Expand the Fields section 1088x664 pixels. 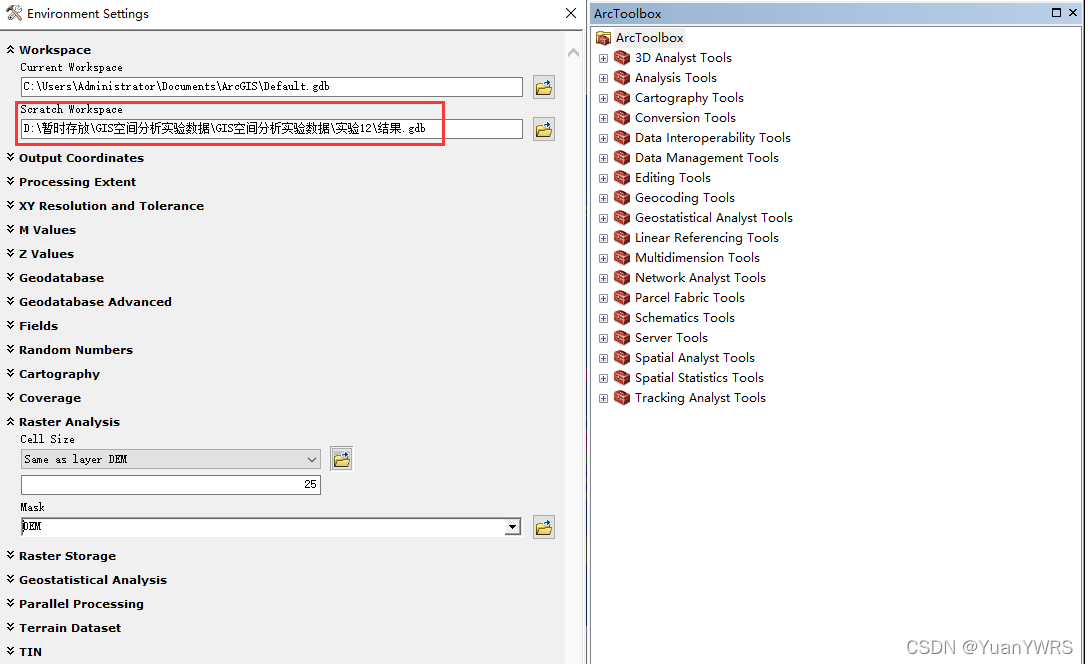[x=10, y=325]
